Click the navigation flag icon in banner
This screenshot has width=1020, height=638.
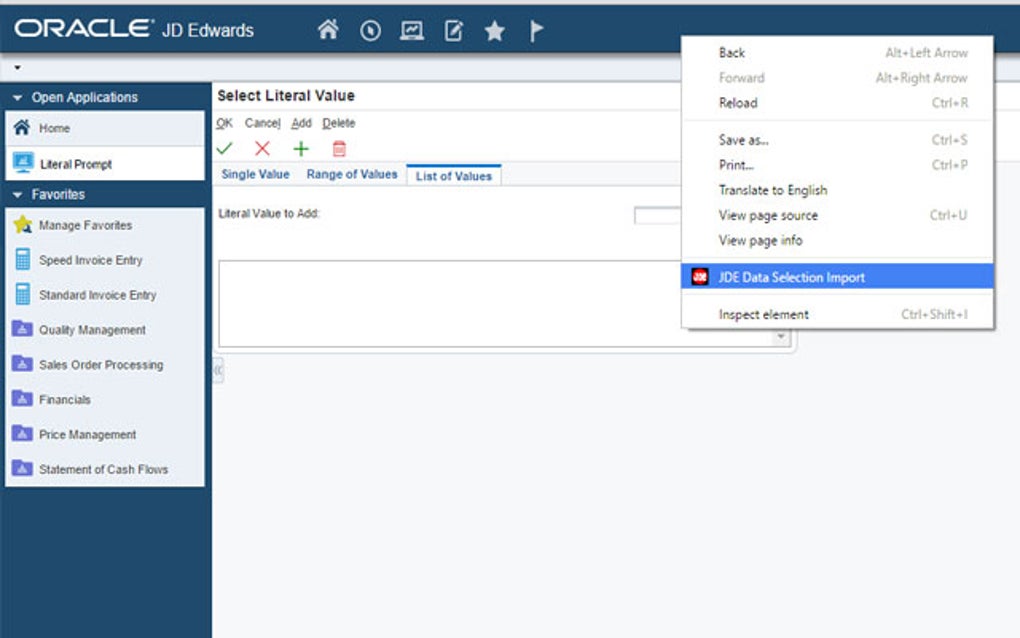pyautogui.click(x=536, y=30)
